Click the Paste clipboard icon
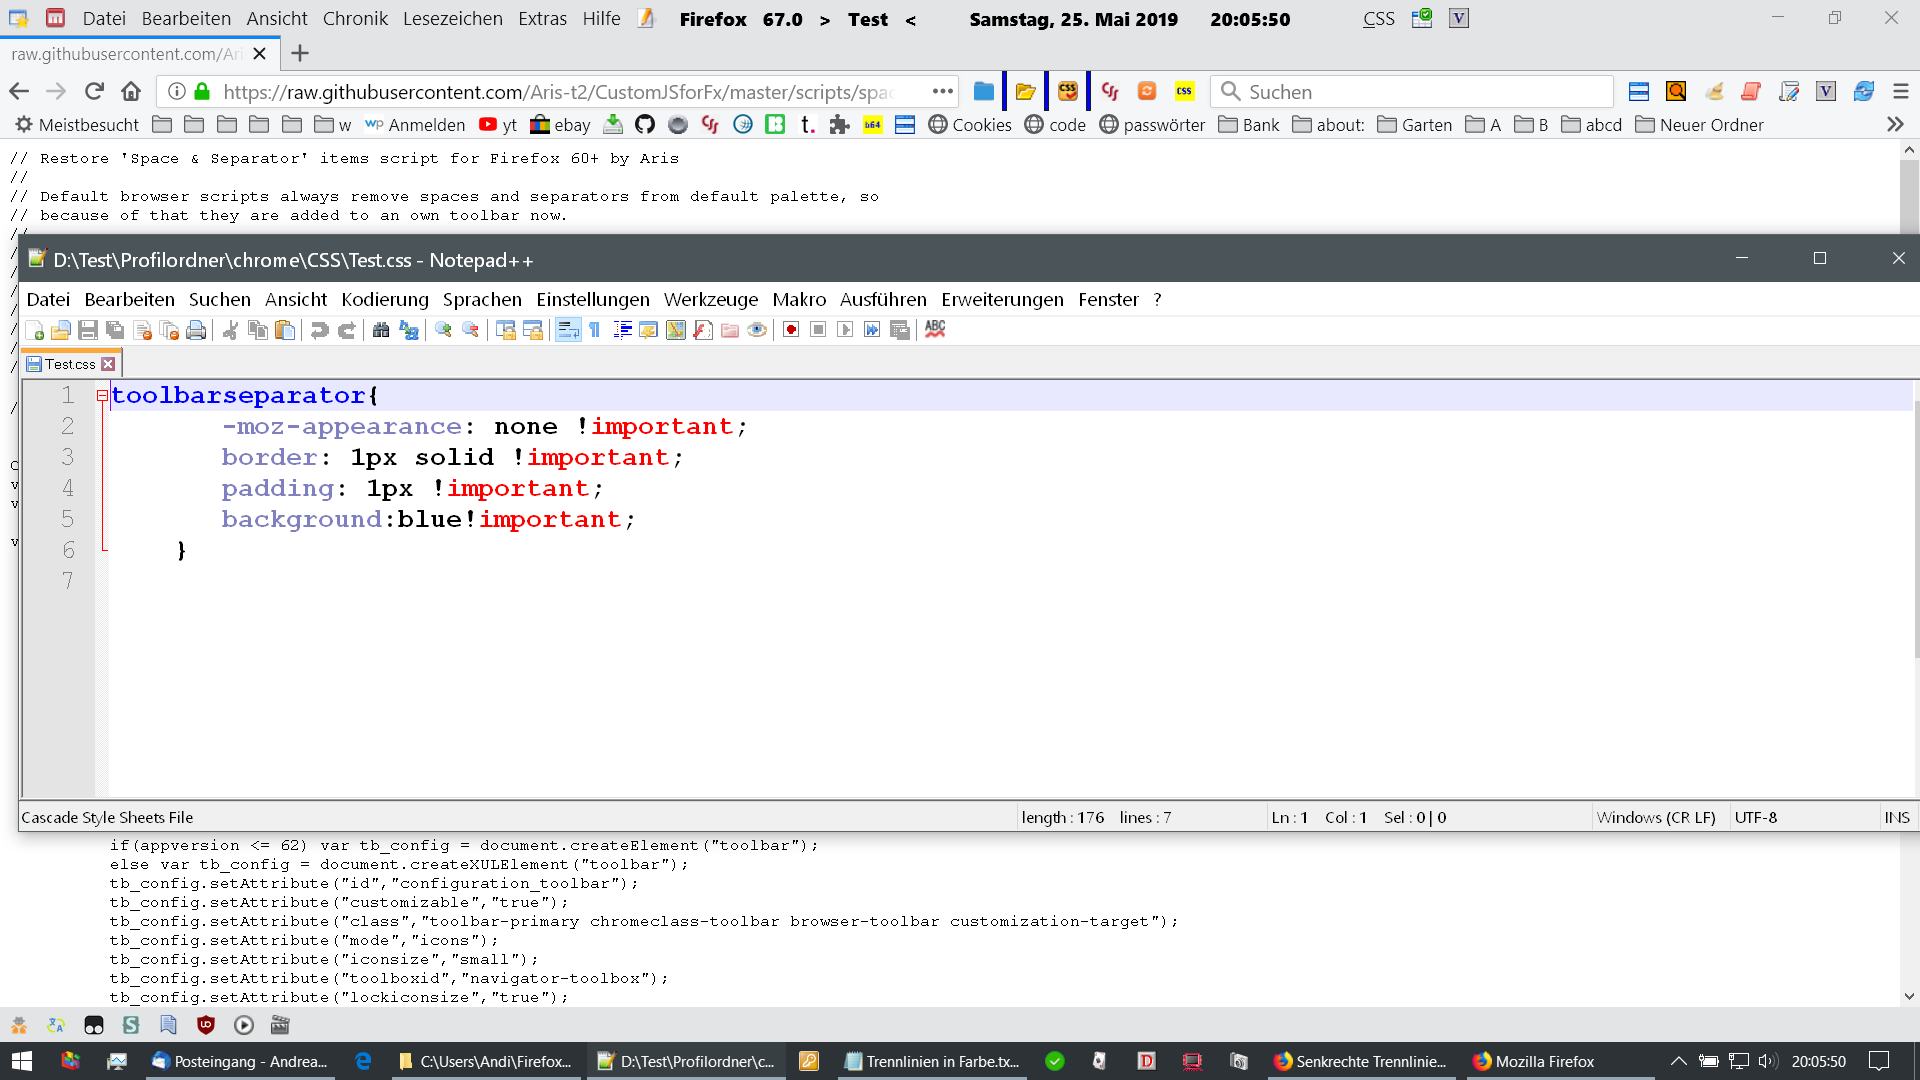Image resolution: width=1920 pixels, height=1080 pixels. [x=285, y=330]
